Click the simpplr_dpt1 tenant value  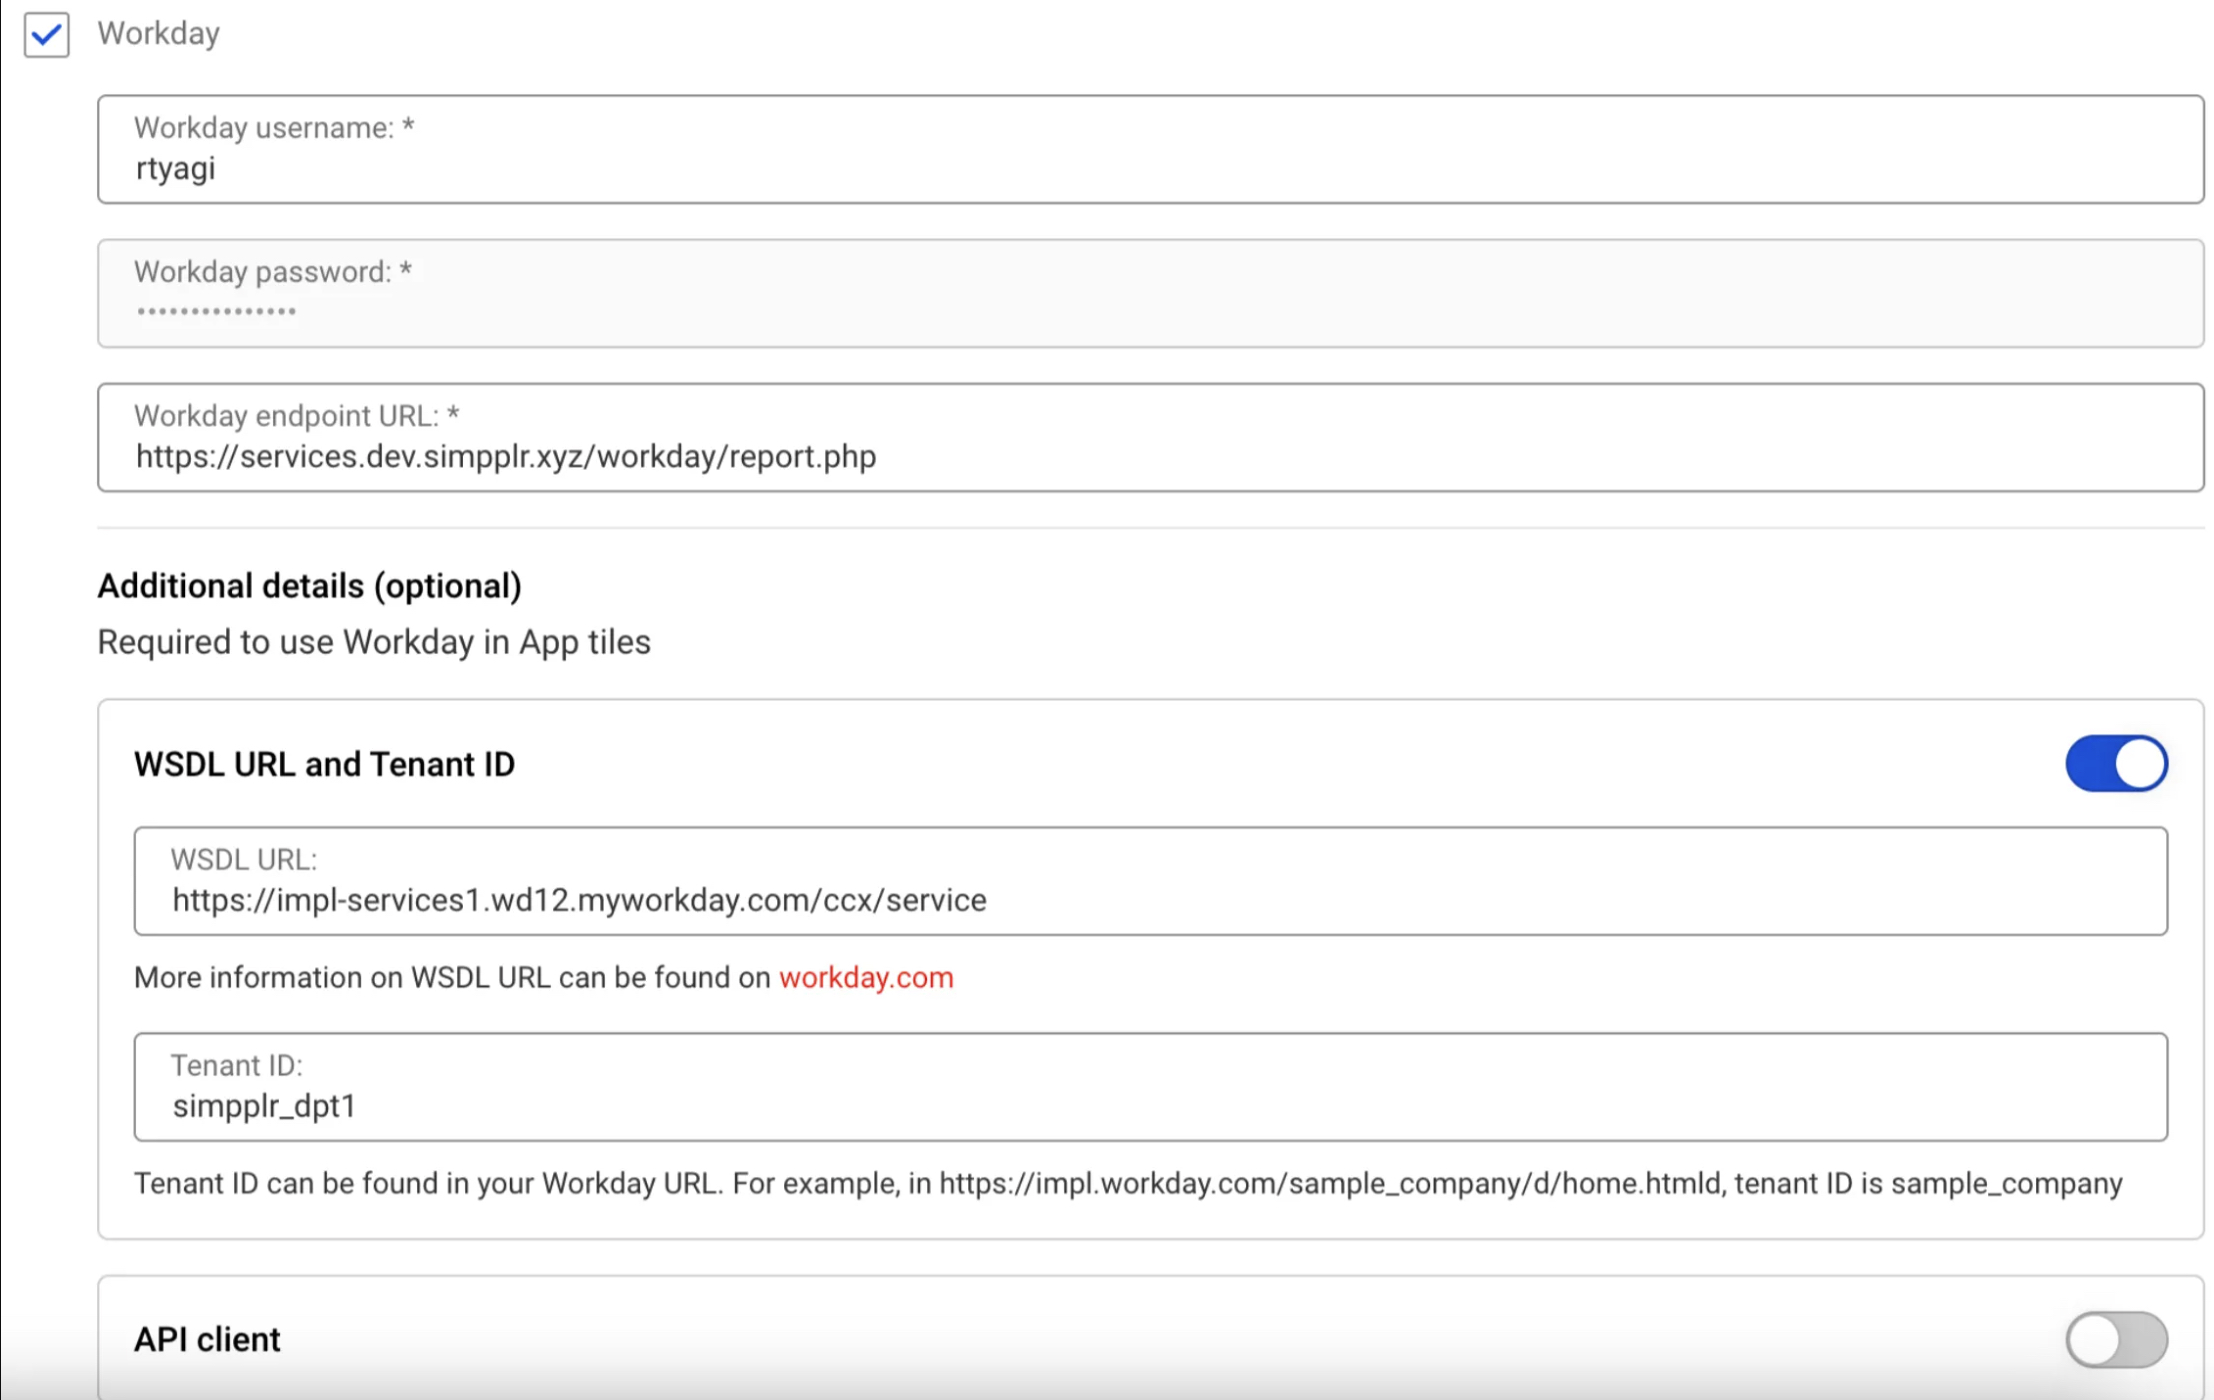coord(263,1106)
